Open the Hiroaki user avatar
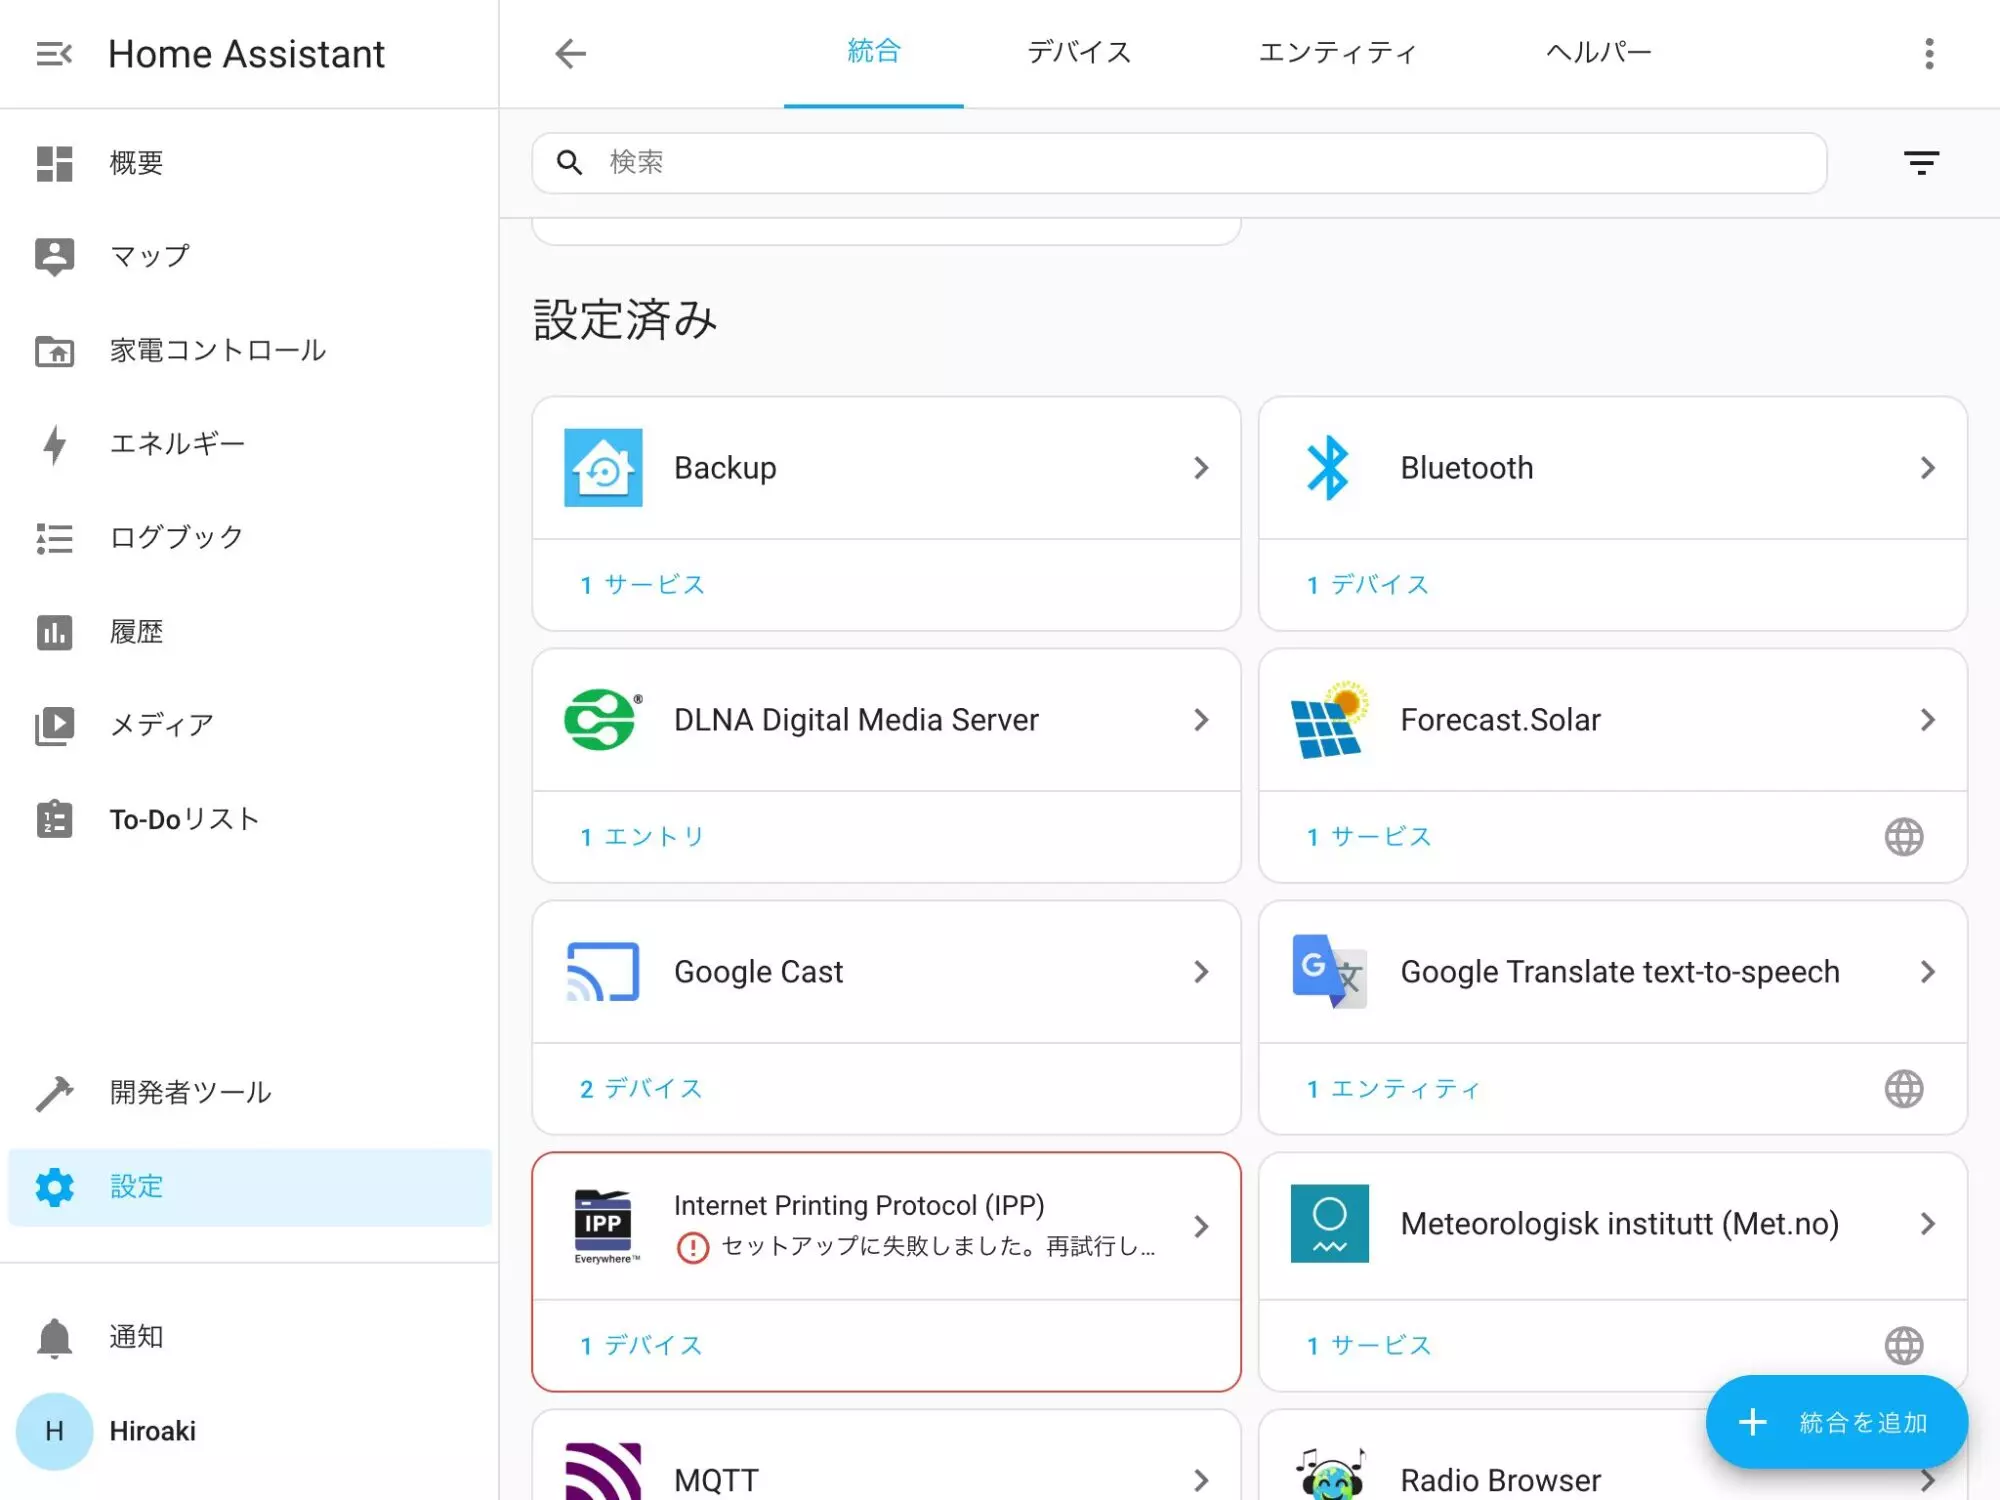The image size is (2000, 1500). click(54, 1431)
